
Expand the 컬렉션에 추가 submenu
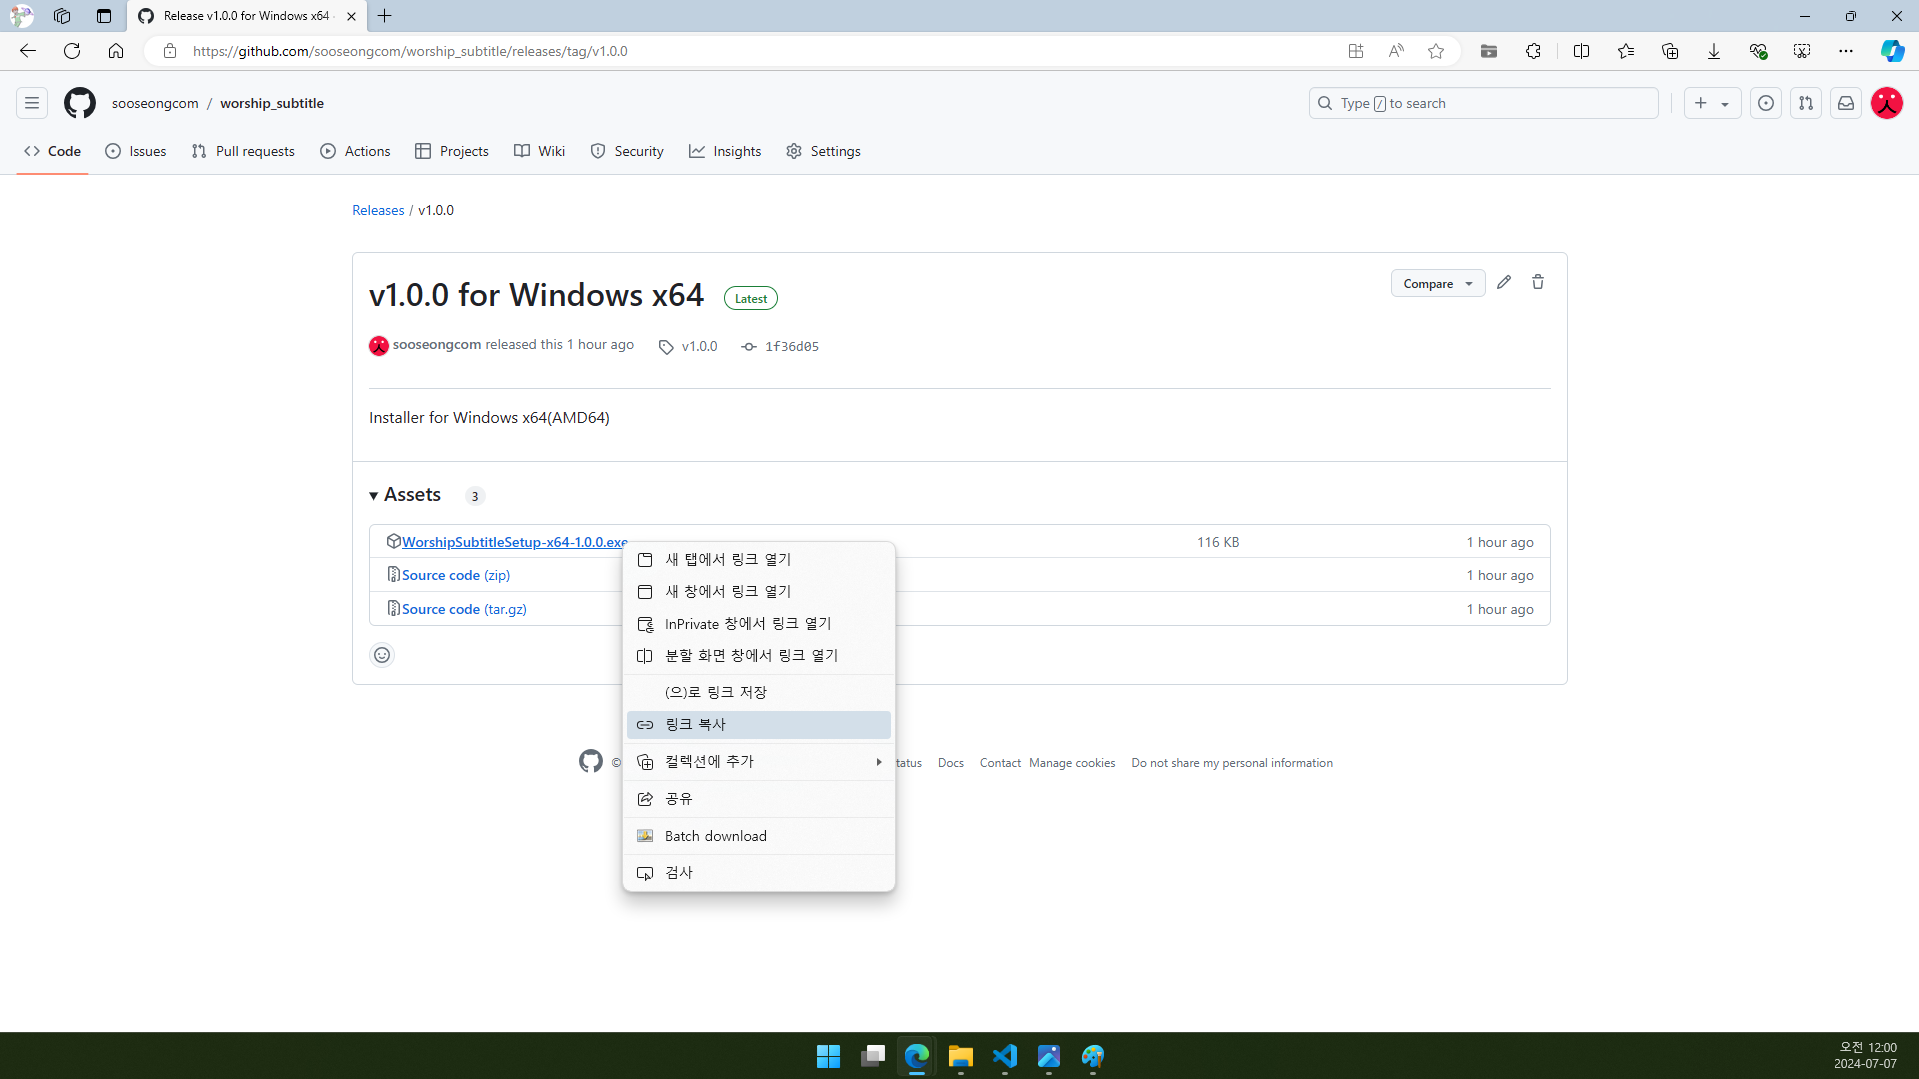[759, 762]
